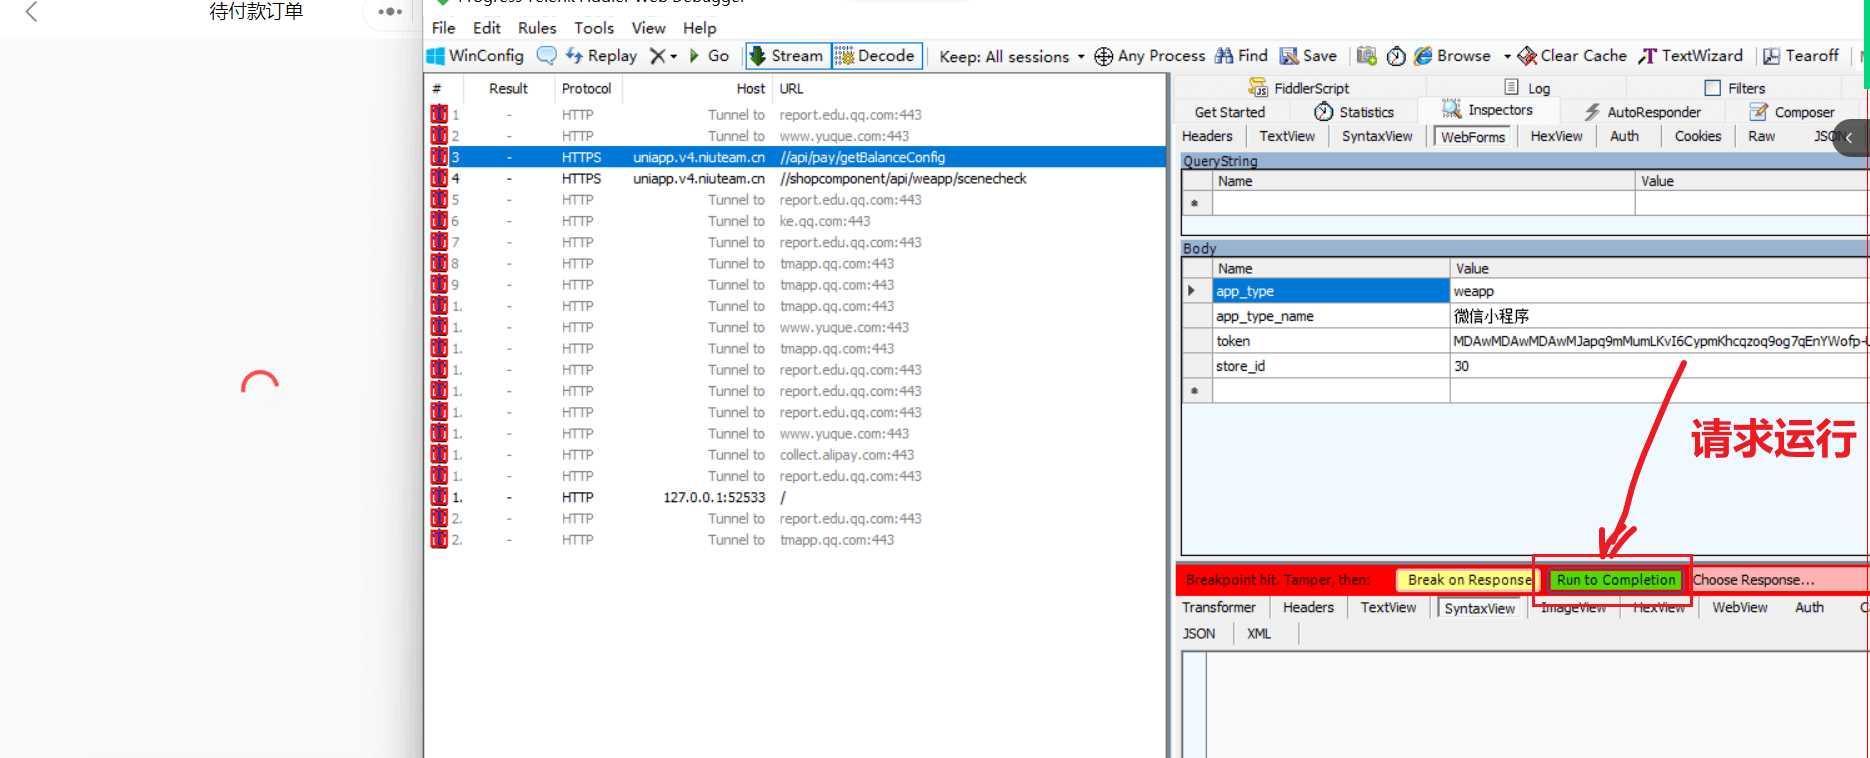
Task: Select the getBalanceConfig session row
Action: [796, 157]
